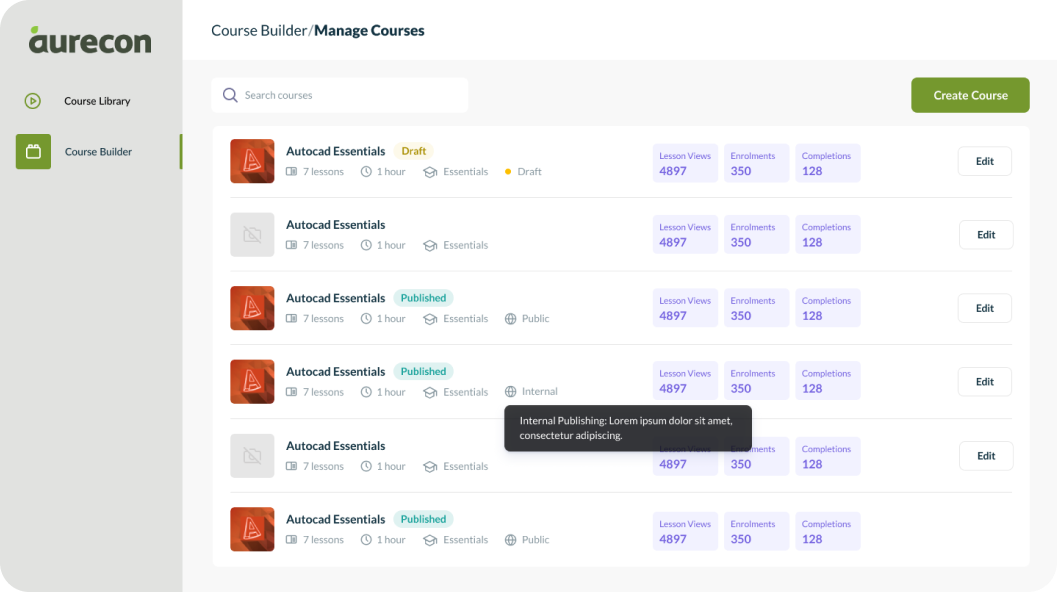Click "7 lessons" in the Internal course row
Screen dimensions: 1057x592
pyautogui.click(x=323, y=392)
